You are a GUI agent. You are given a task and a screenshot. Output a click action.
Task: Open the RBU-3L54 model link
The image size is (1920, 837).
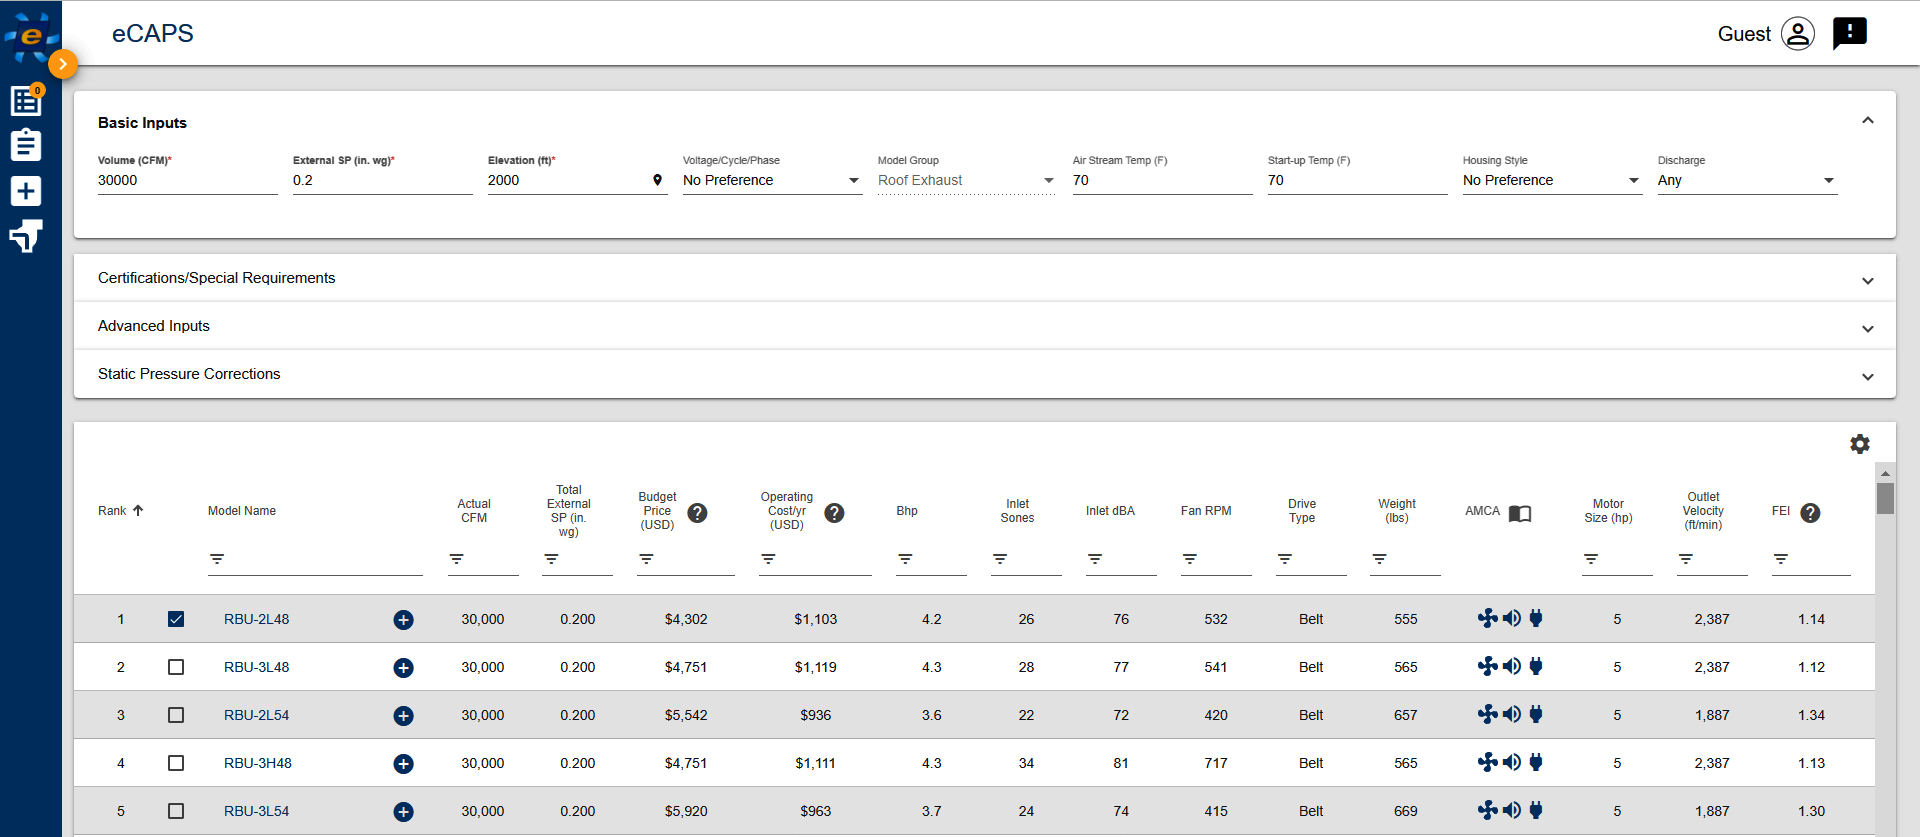pyautogui.click(x=257, y=811)
